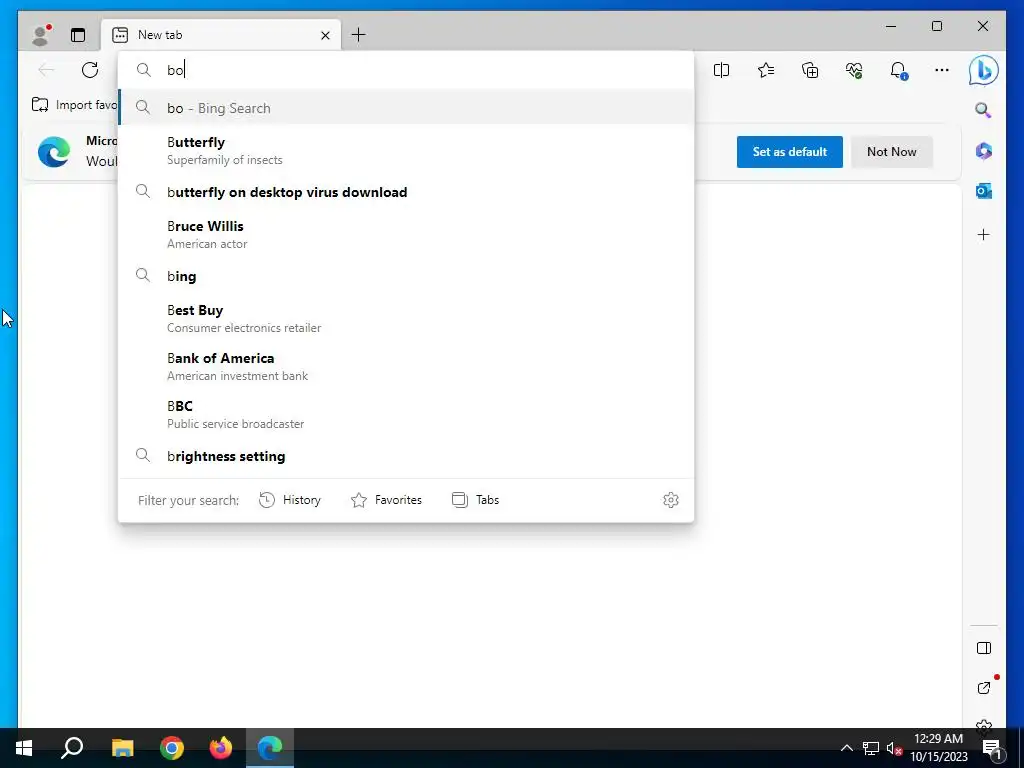Choose 'butterfly on desktop virus download' suggestion
Viewport: 1024px width, 768px height.
point(406,192)
